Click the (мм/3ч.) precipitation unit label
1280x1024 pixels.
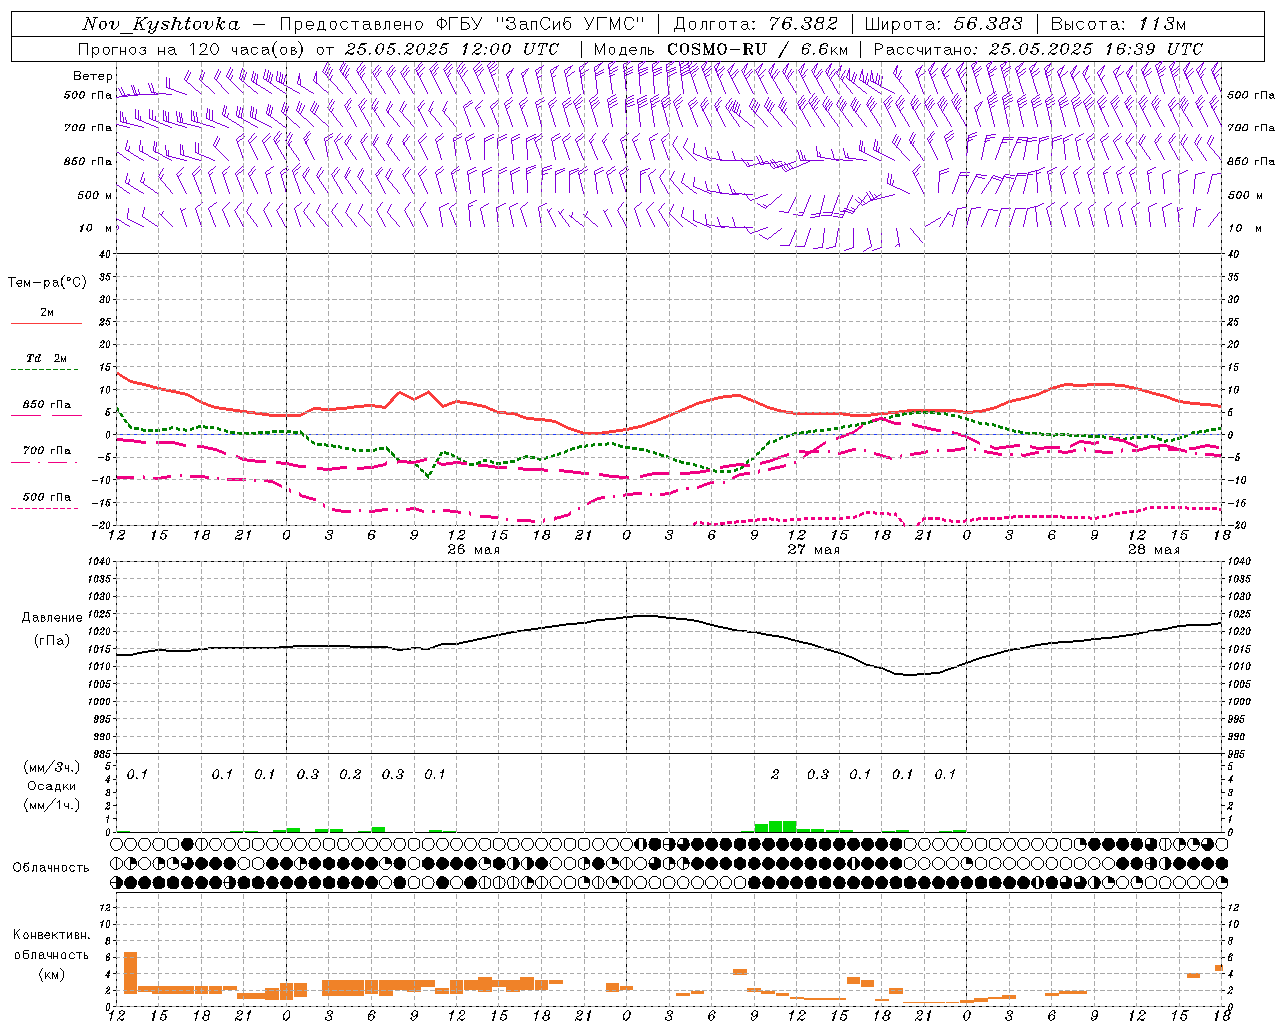pos(52,767)
